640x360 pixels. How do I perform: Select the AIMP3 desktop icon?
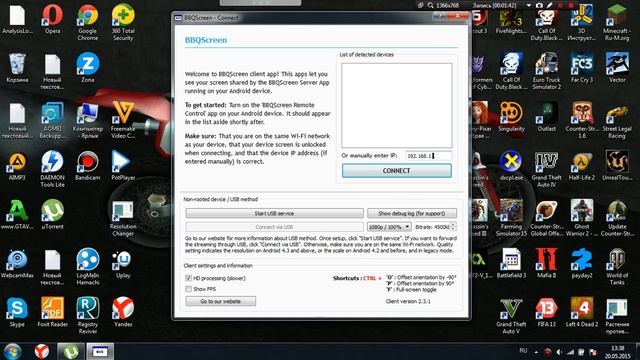[x=17, y=166]
